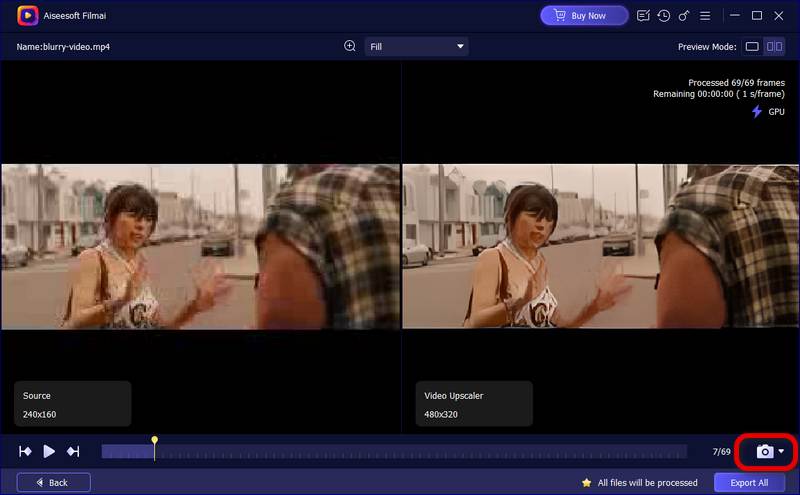Click the 7/69 frame counter

click(x=721, y=452)
